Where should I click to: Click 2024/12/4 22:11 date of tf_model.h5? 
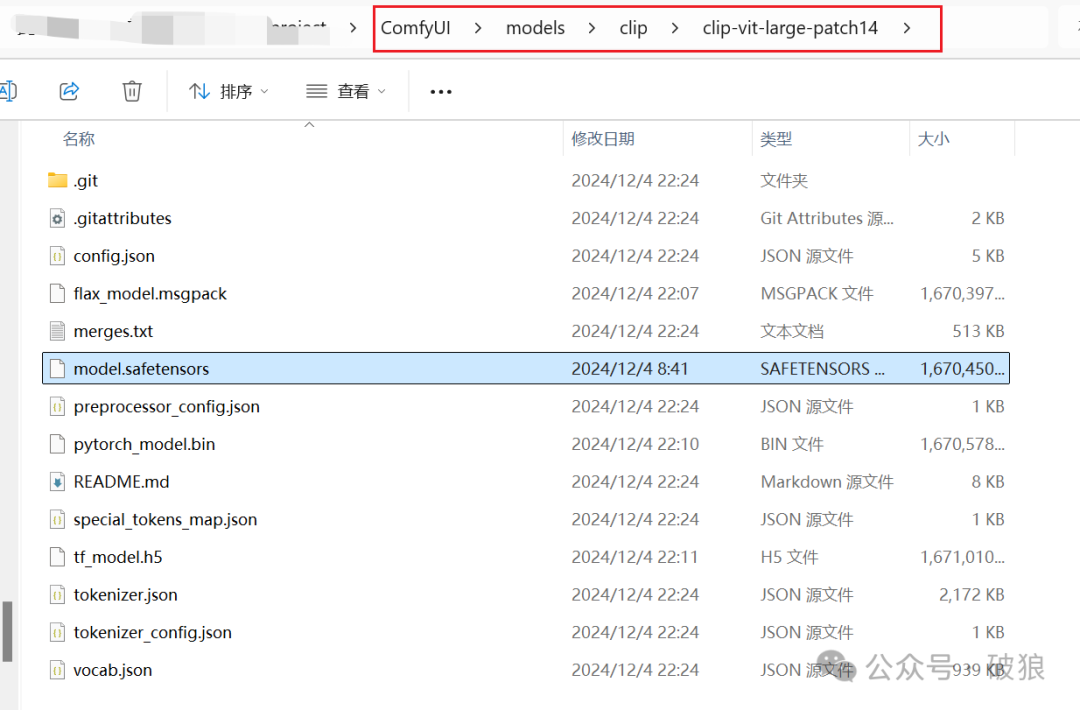(x=634, y=558)
